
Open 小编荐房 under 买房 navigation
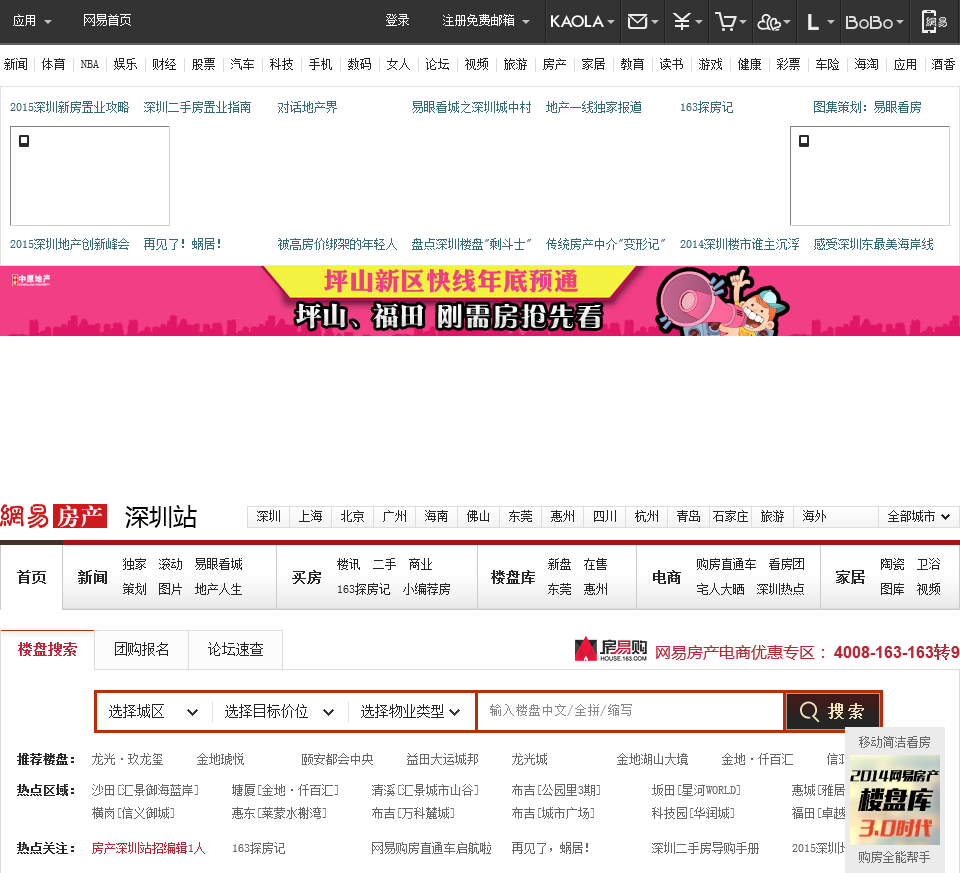pos(427,590)
